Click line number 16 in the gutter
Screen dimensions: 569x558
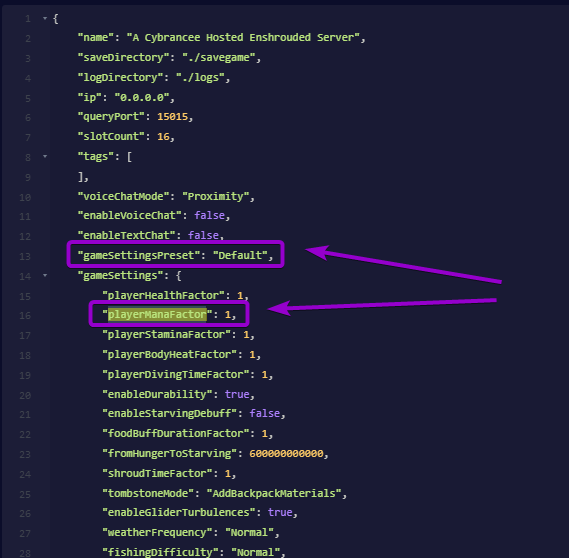coord(25,316)
